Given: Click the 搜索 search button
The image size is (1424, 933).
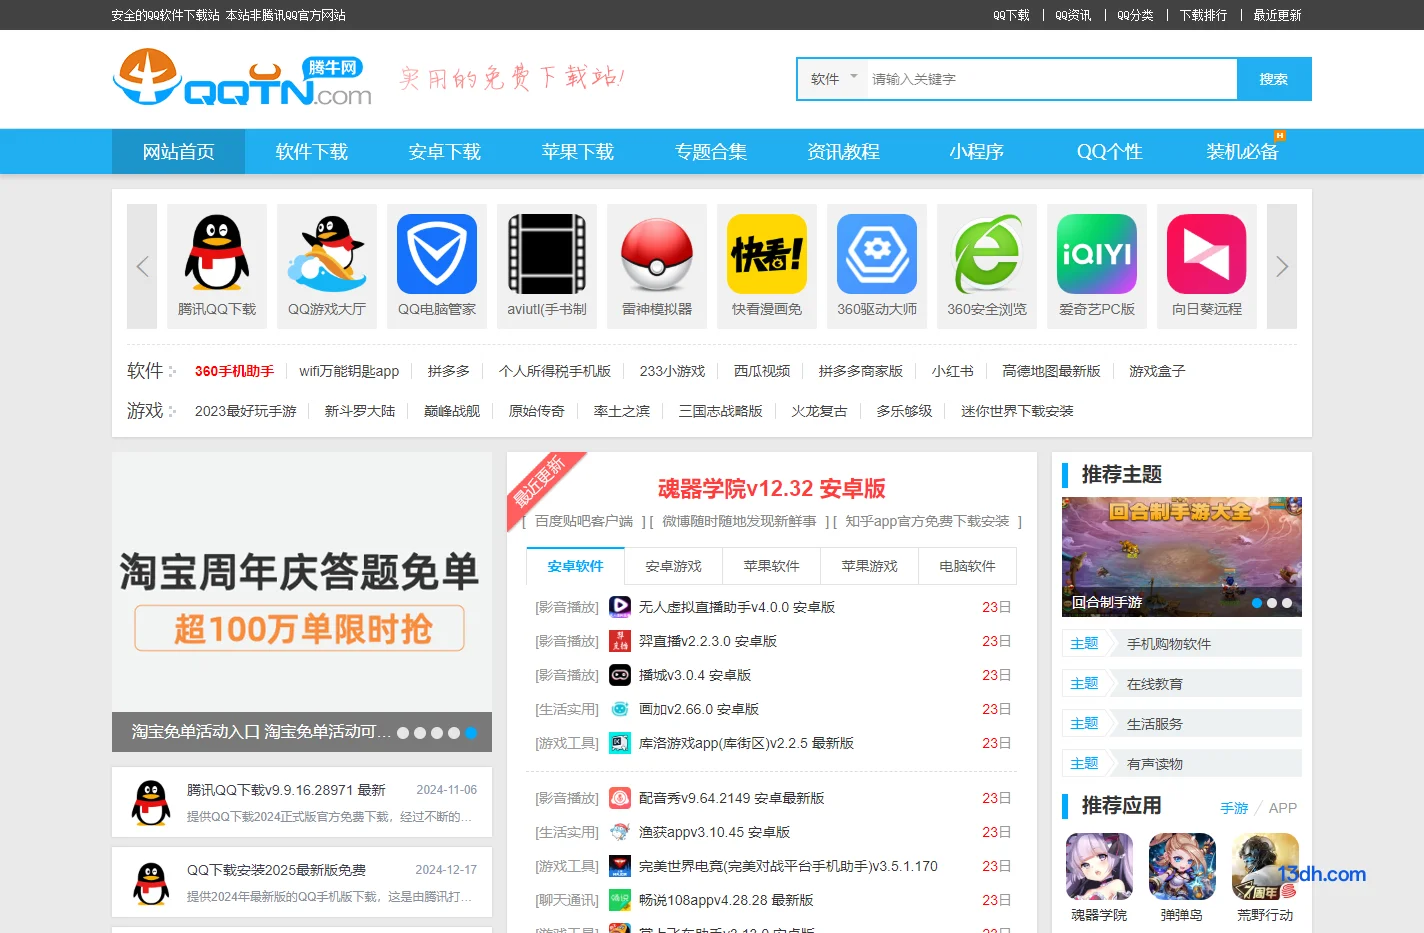Looking at the screenshot, I should pyautogui.click(x=1273, y=79).
